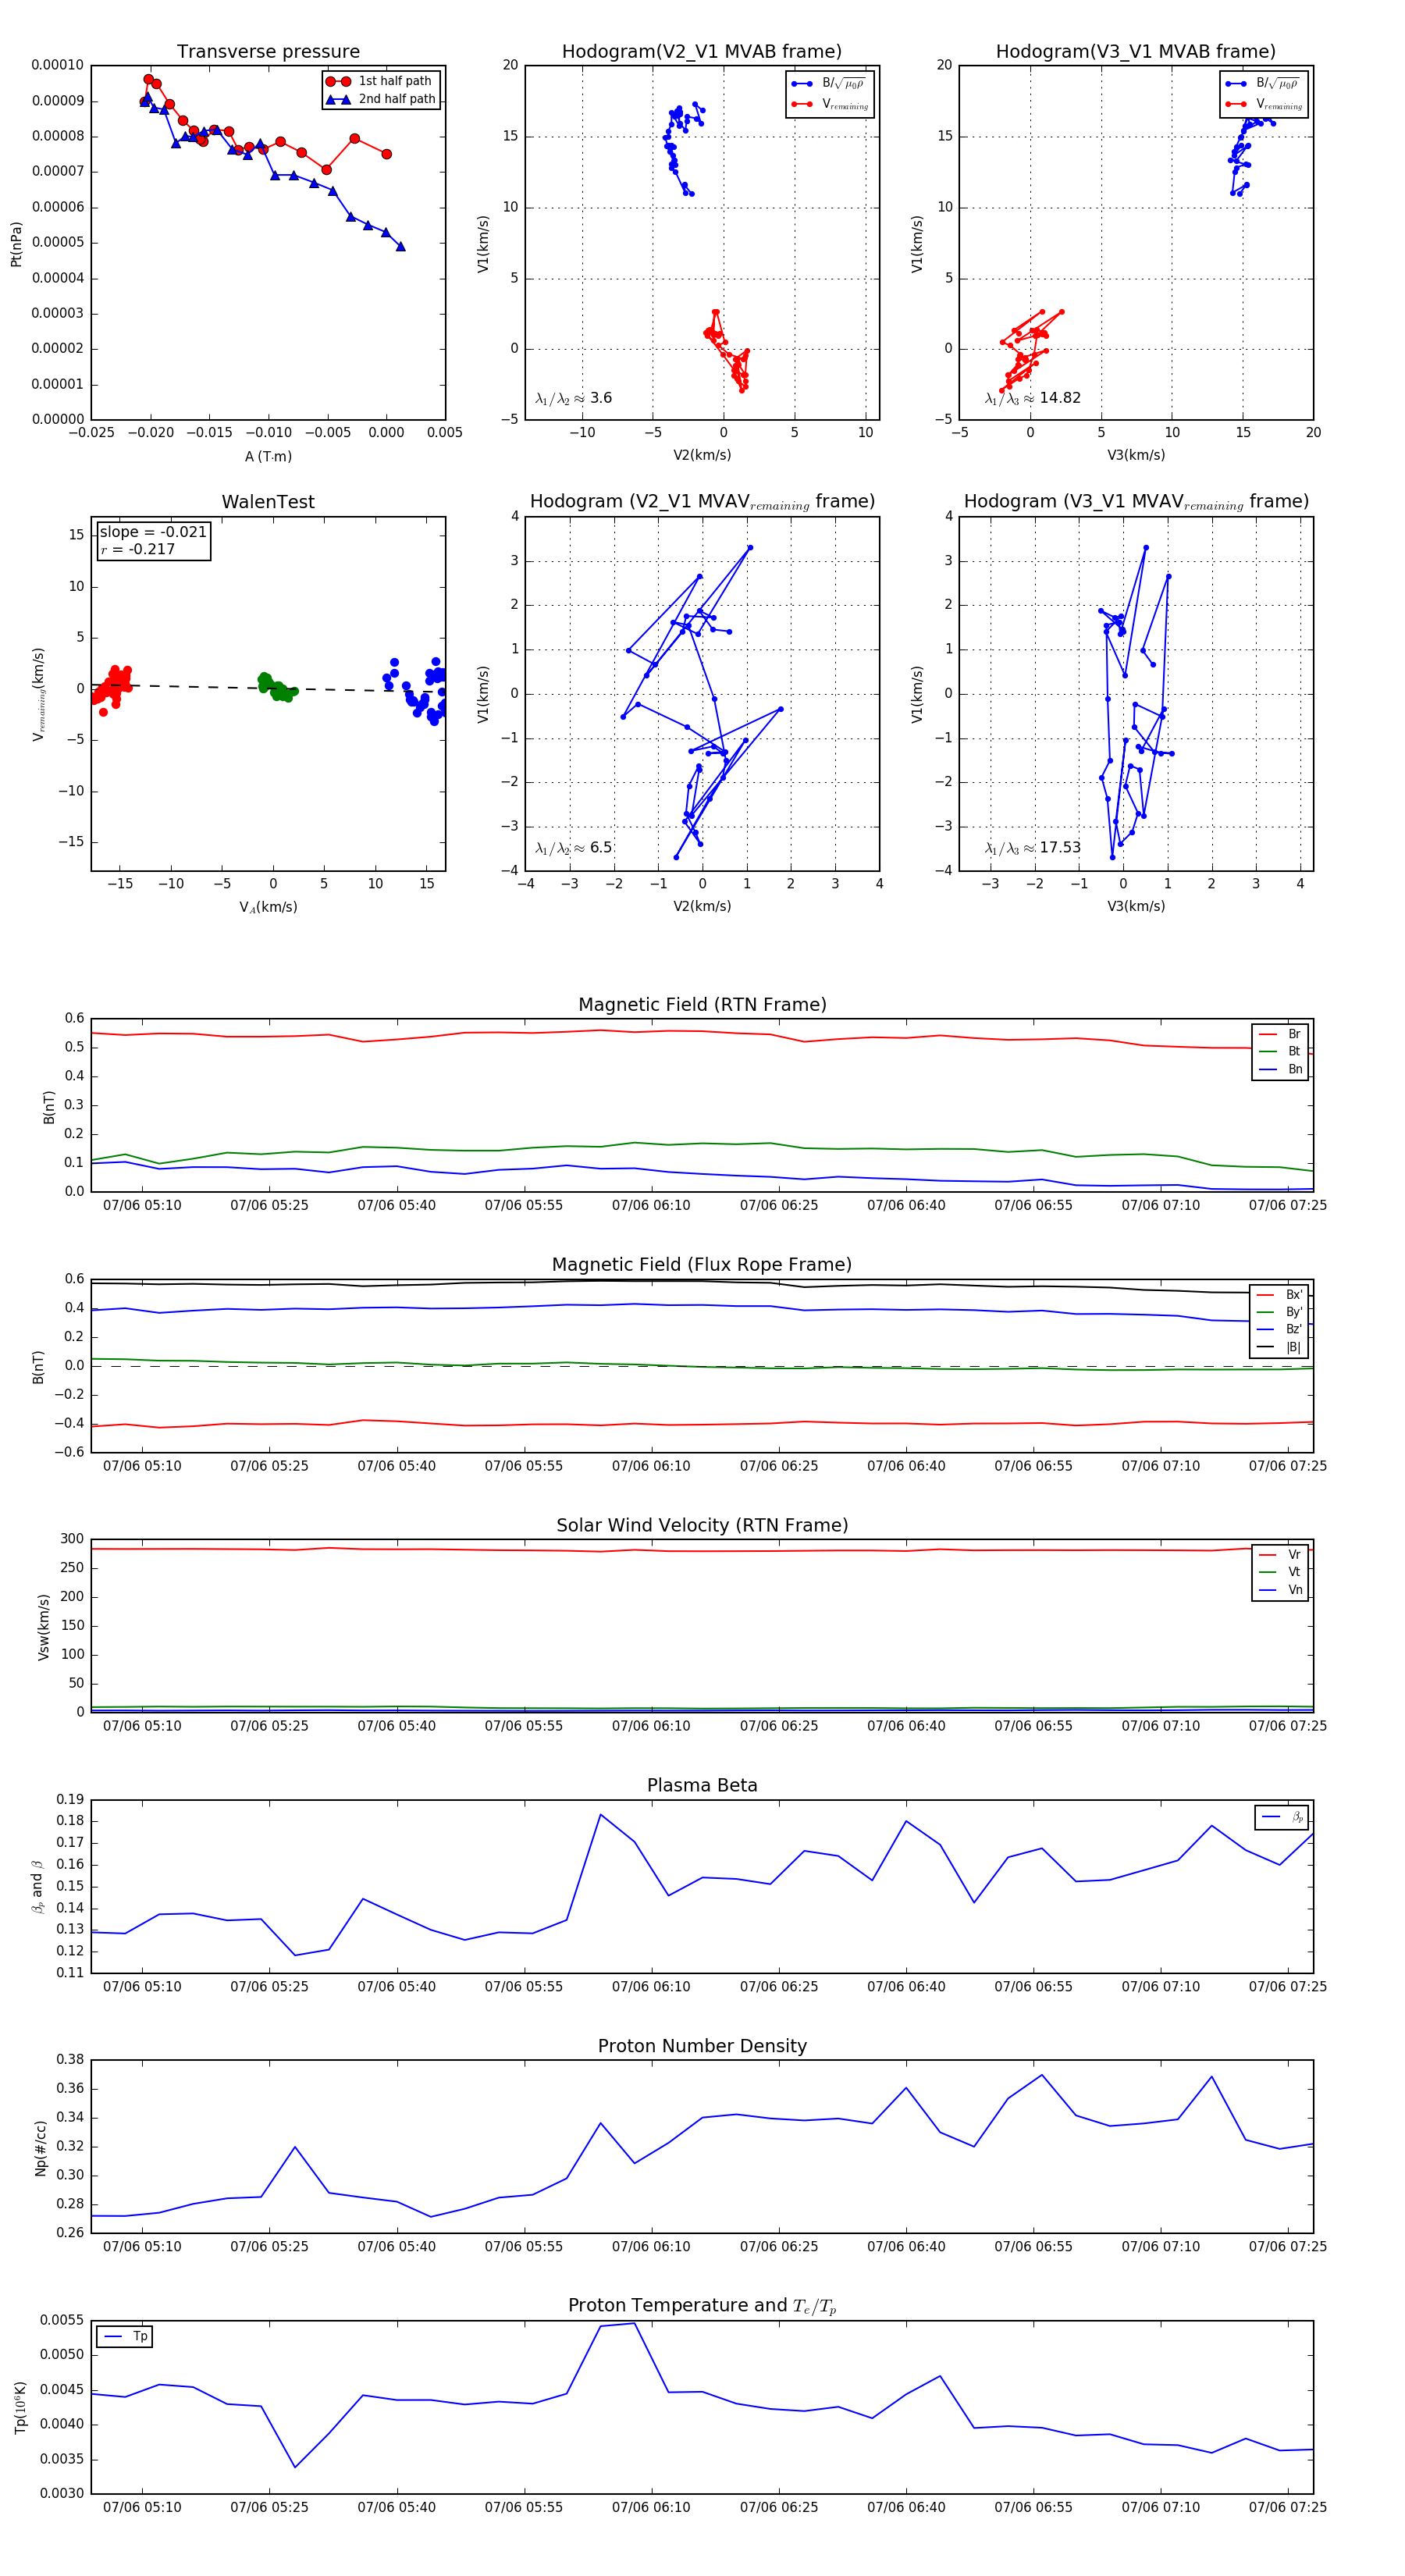The height and width of the screenshot is (2576, 1405).
Task: Click the 'Pt(nPa)' y-axis label
Action: (x=16, y=243)
